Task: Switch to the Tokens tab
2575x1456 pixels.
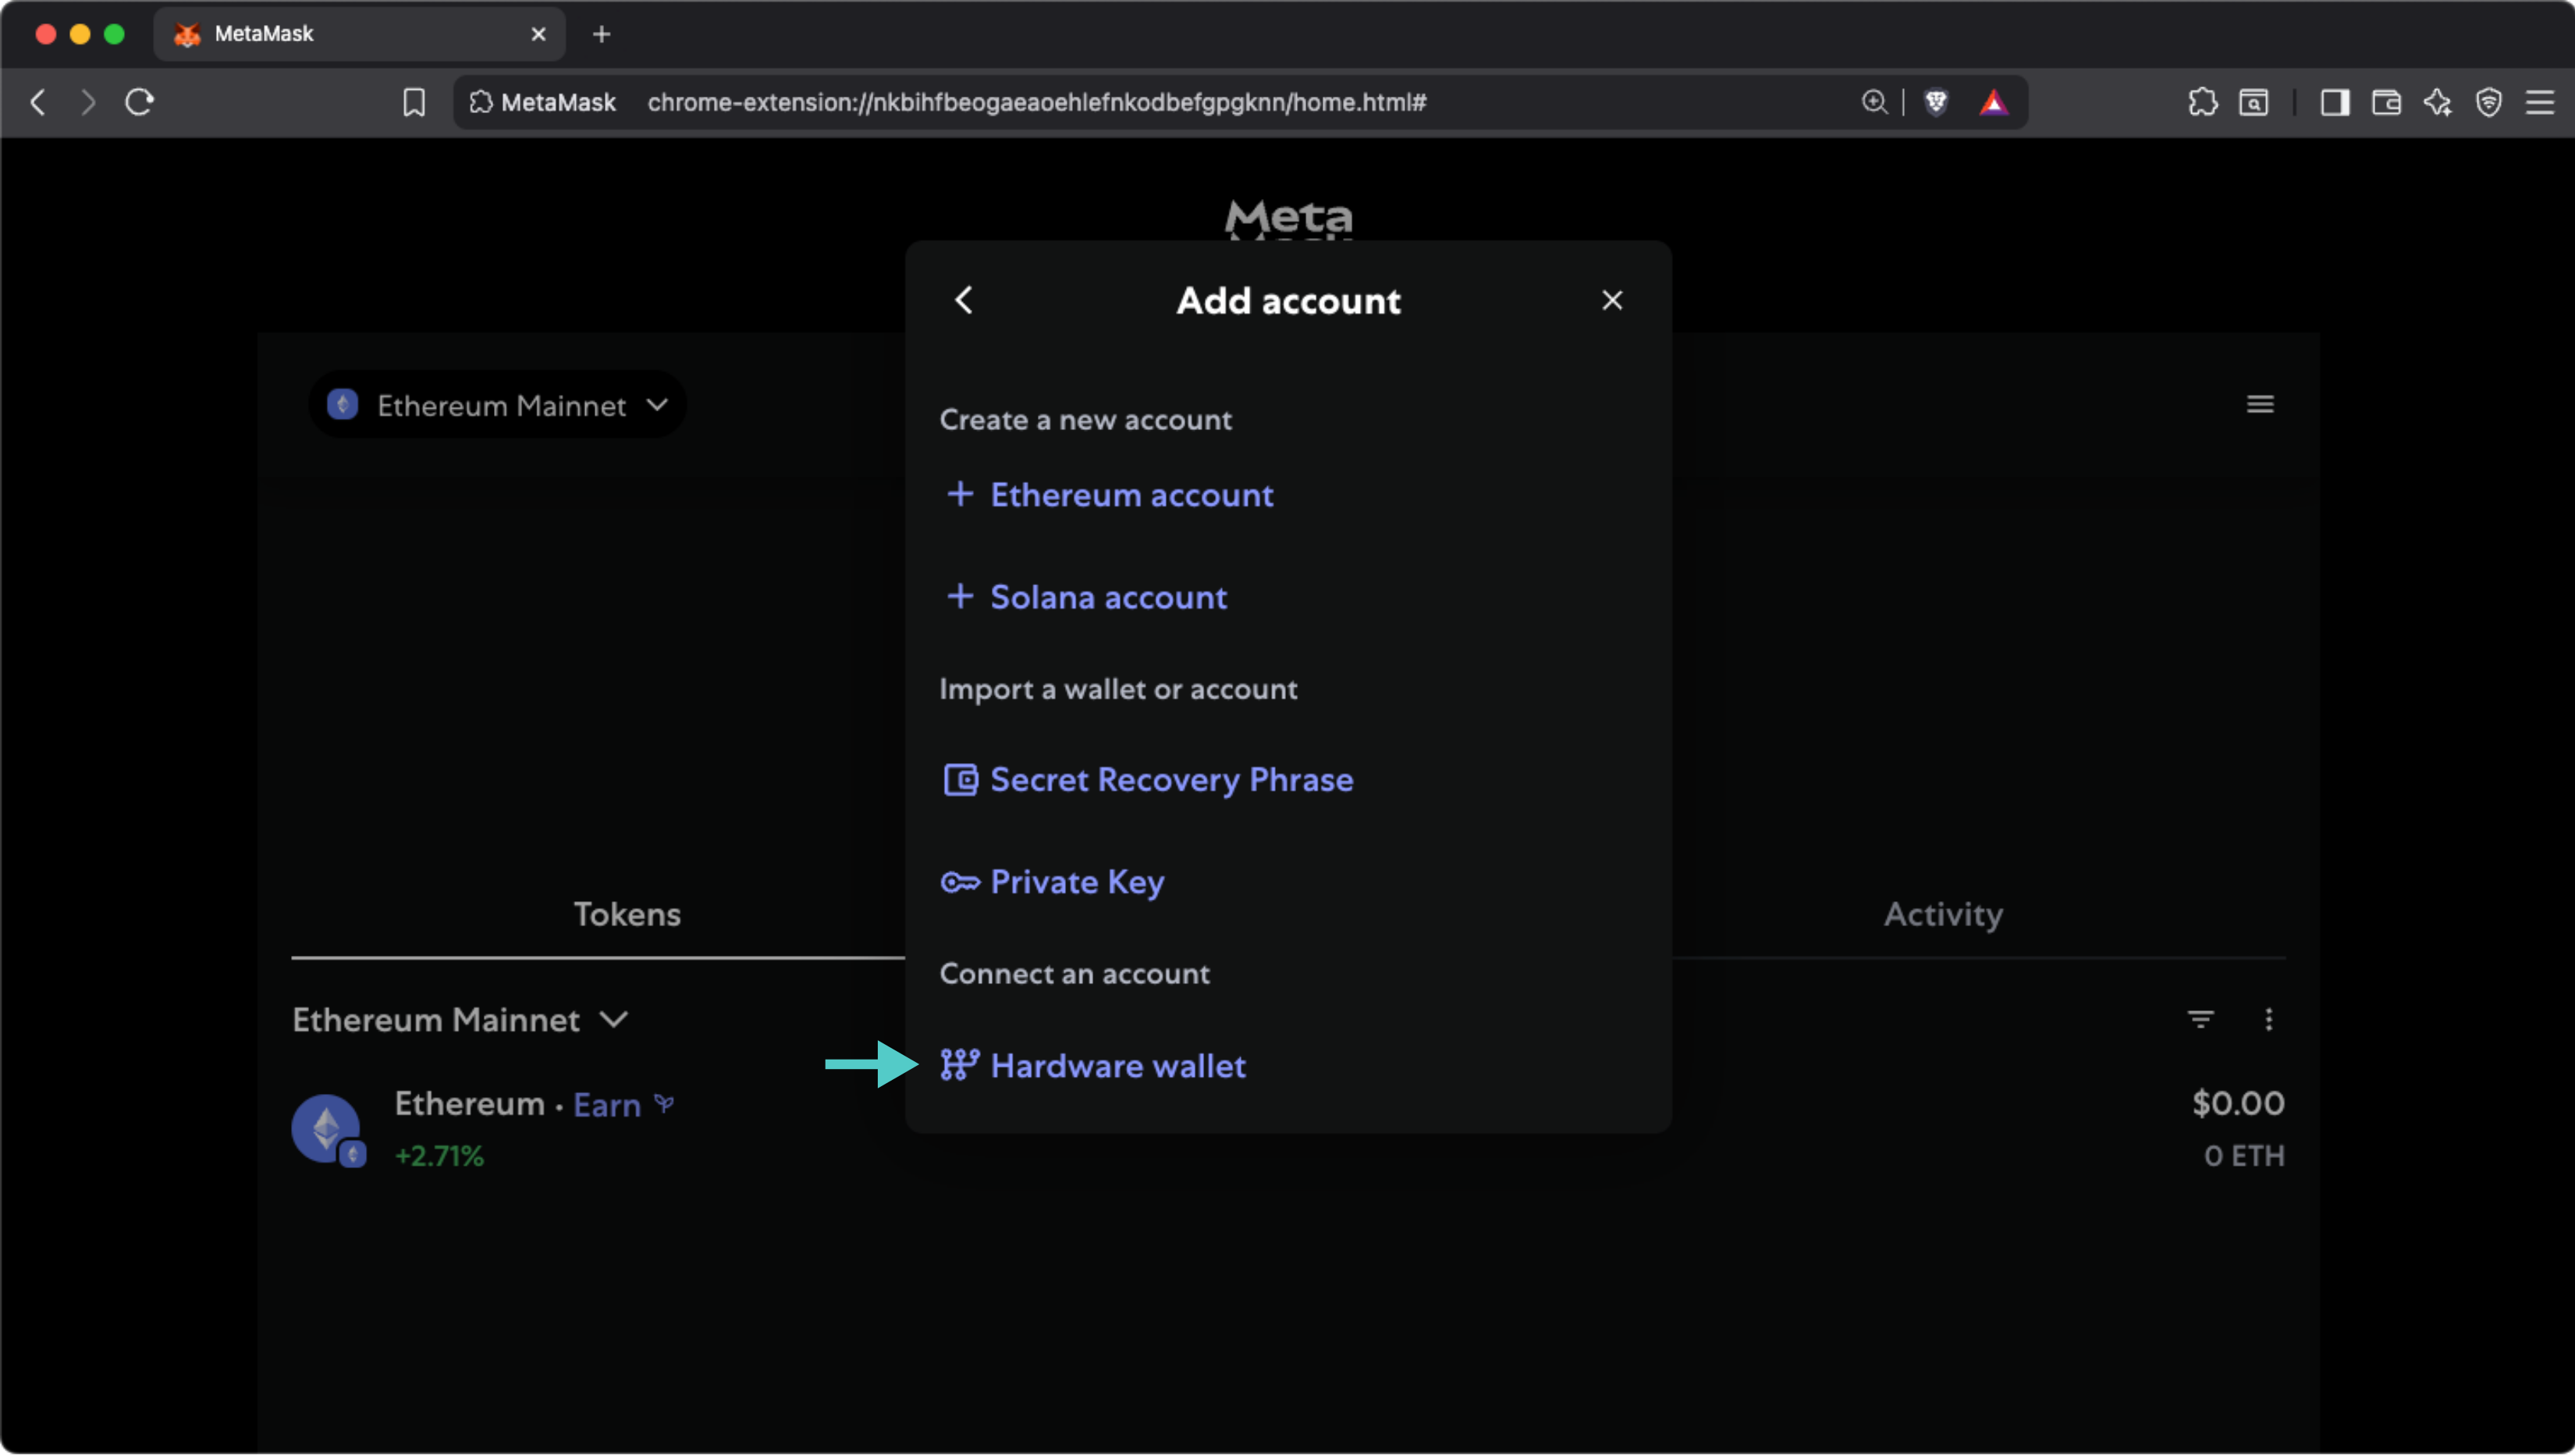Action: [x=627, y=914]
